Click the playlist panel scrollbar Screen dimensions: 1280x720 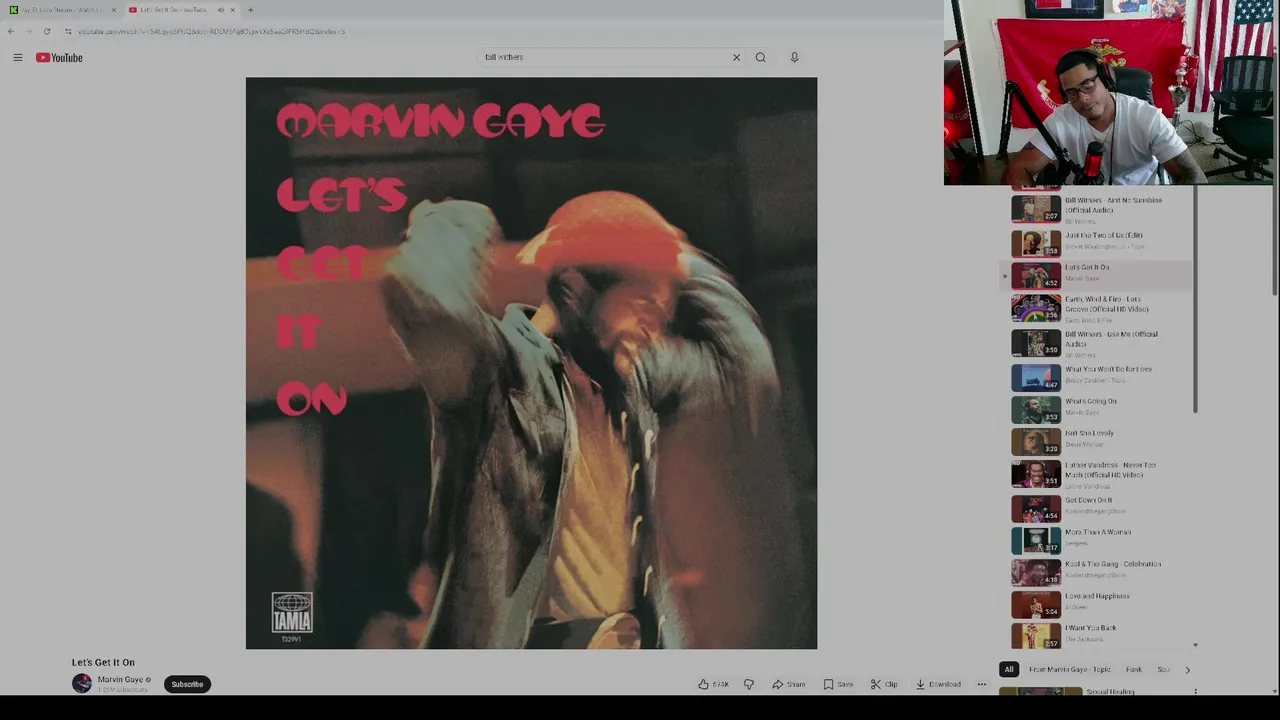tap(1195, 300)
